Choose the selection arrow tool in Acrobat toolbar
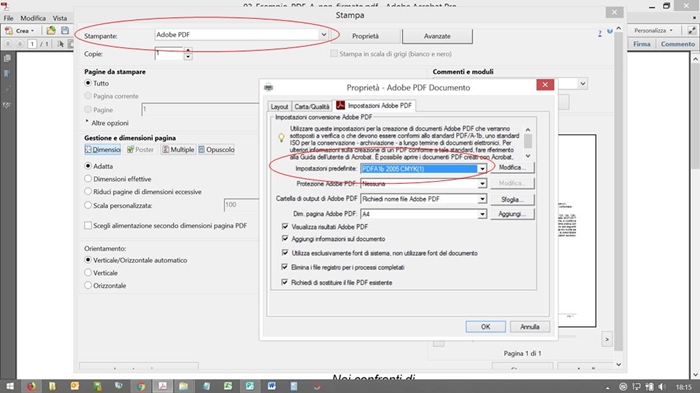 point(61,44)
